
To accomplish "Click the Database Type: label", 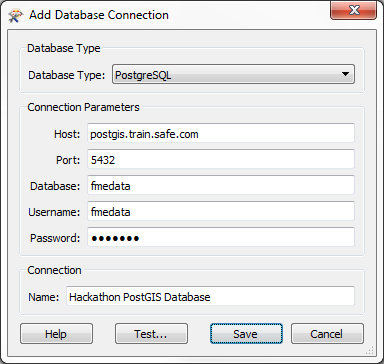I will (67, 75).
